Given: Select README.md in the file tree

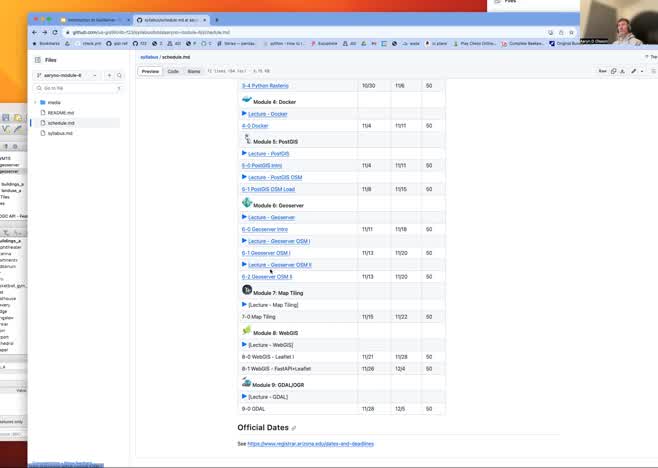Looking at the screenshot, I should click(x=61, y=112).
